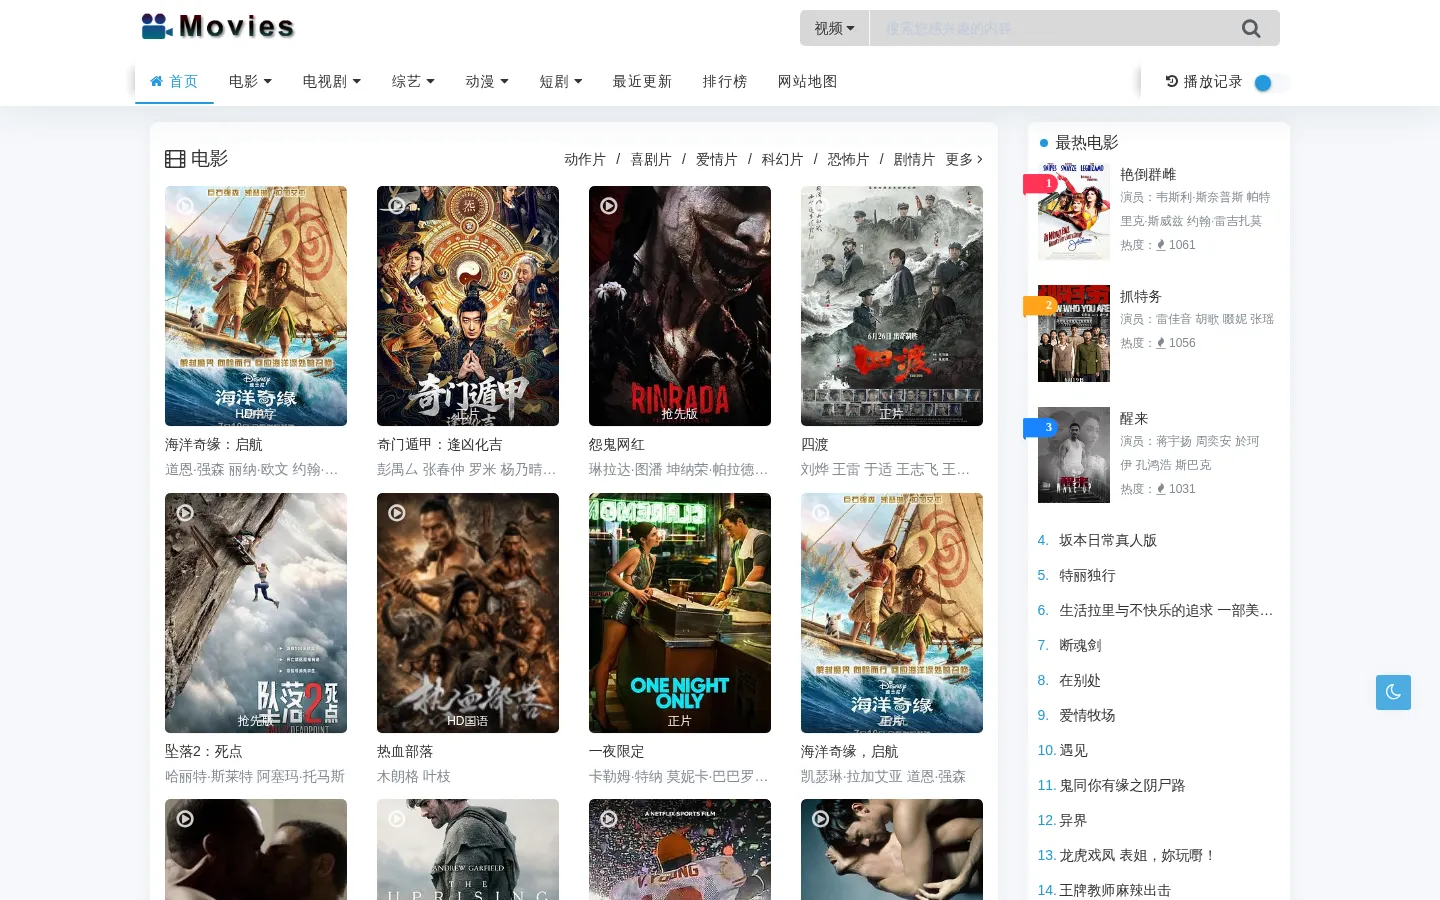The image size is (1440, 900).
Task: Expand the 短剧 navigation dropdown
Action: click(561, 81)
